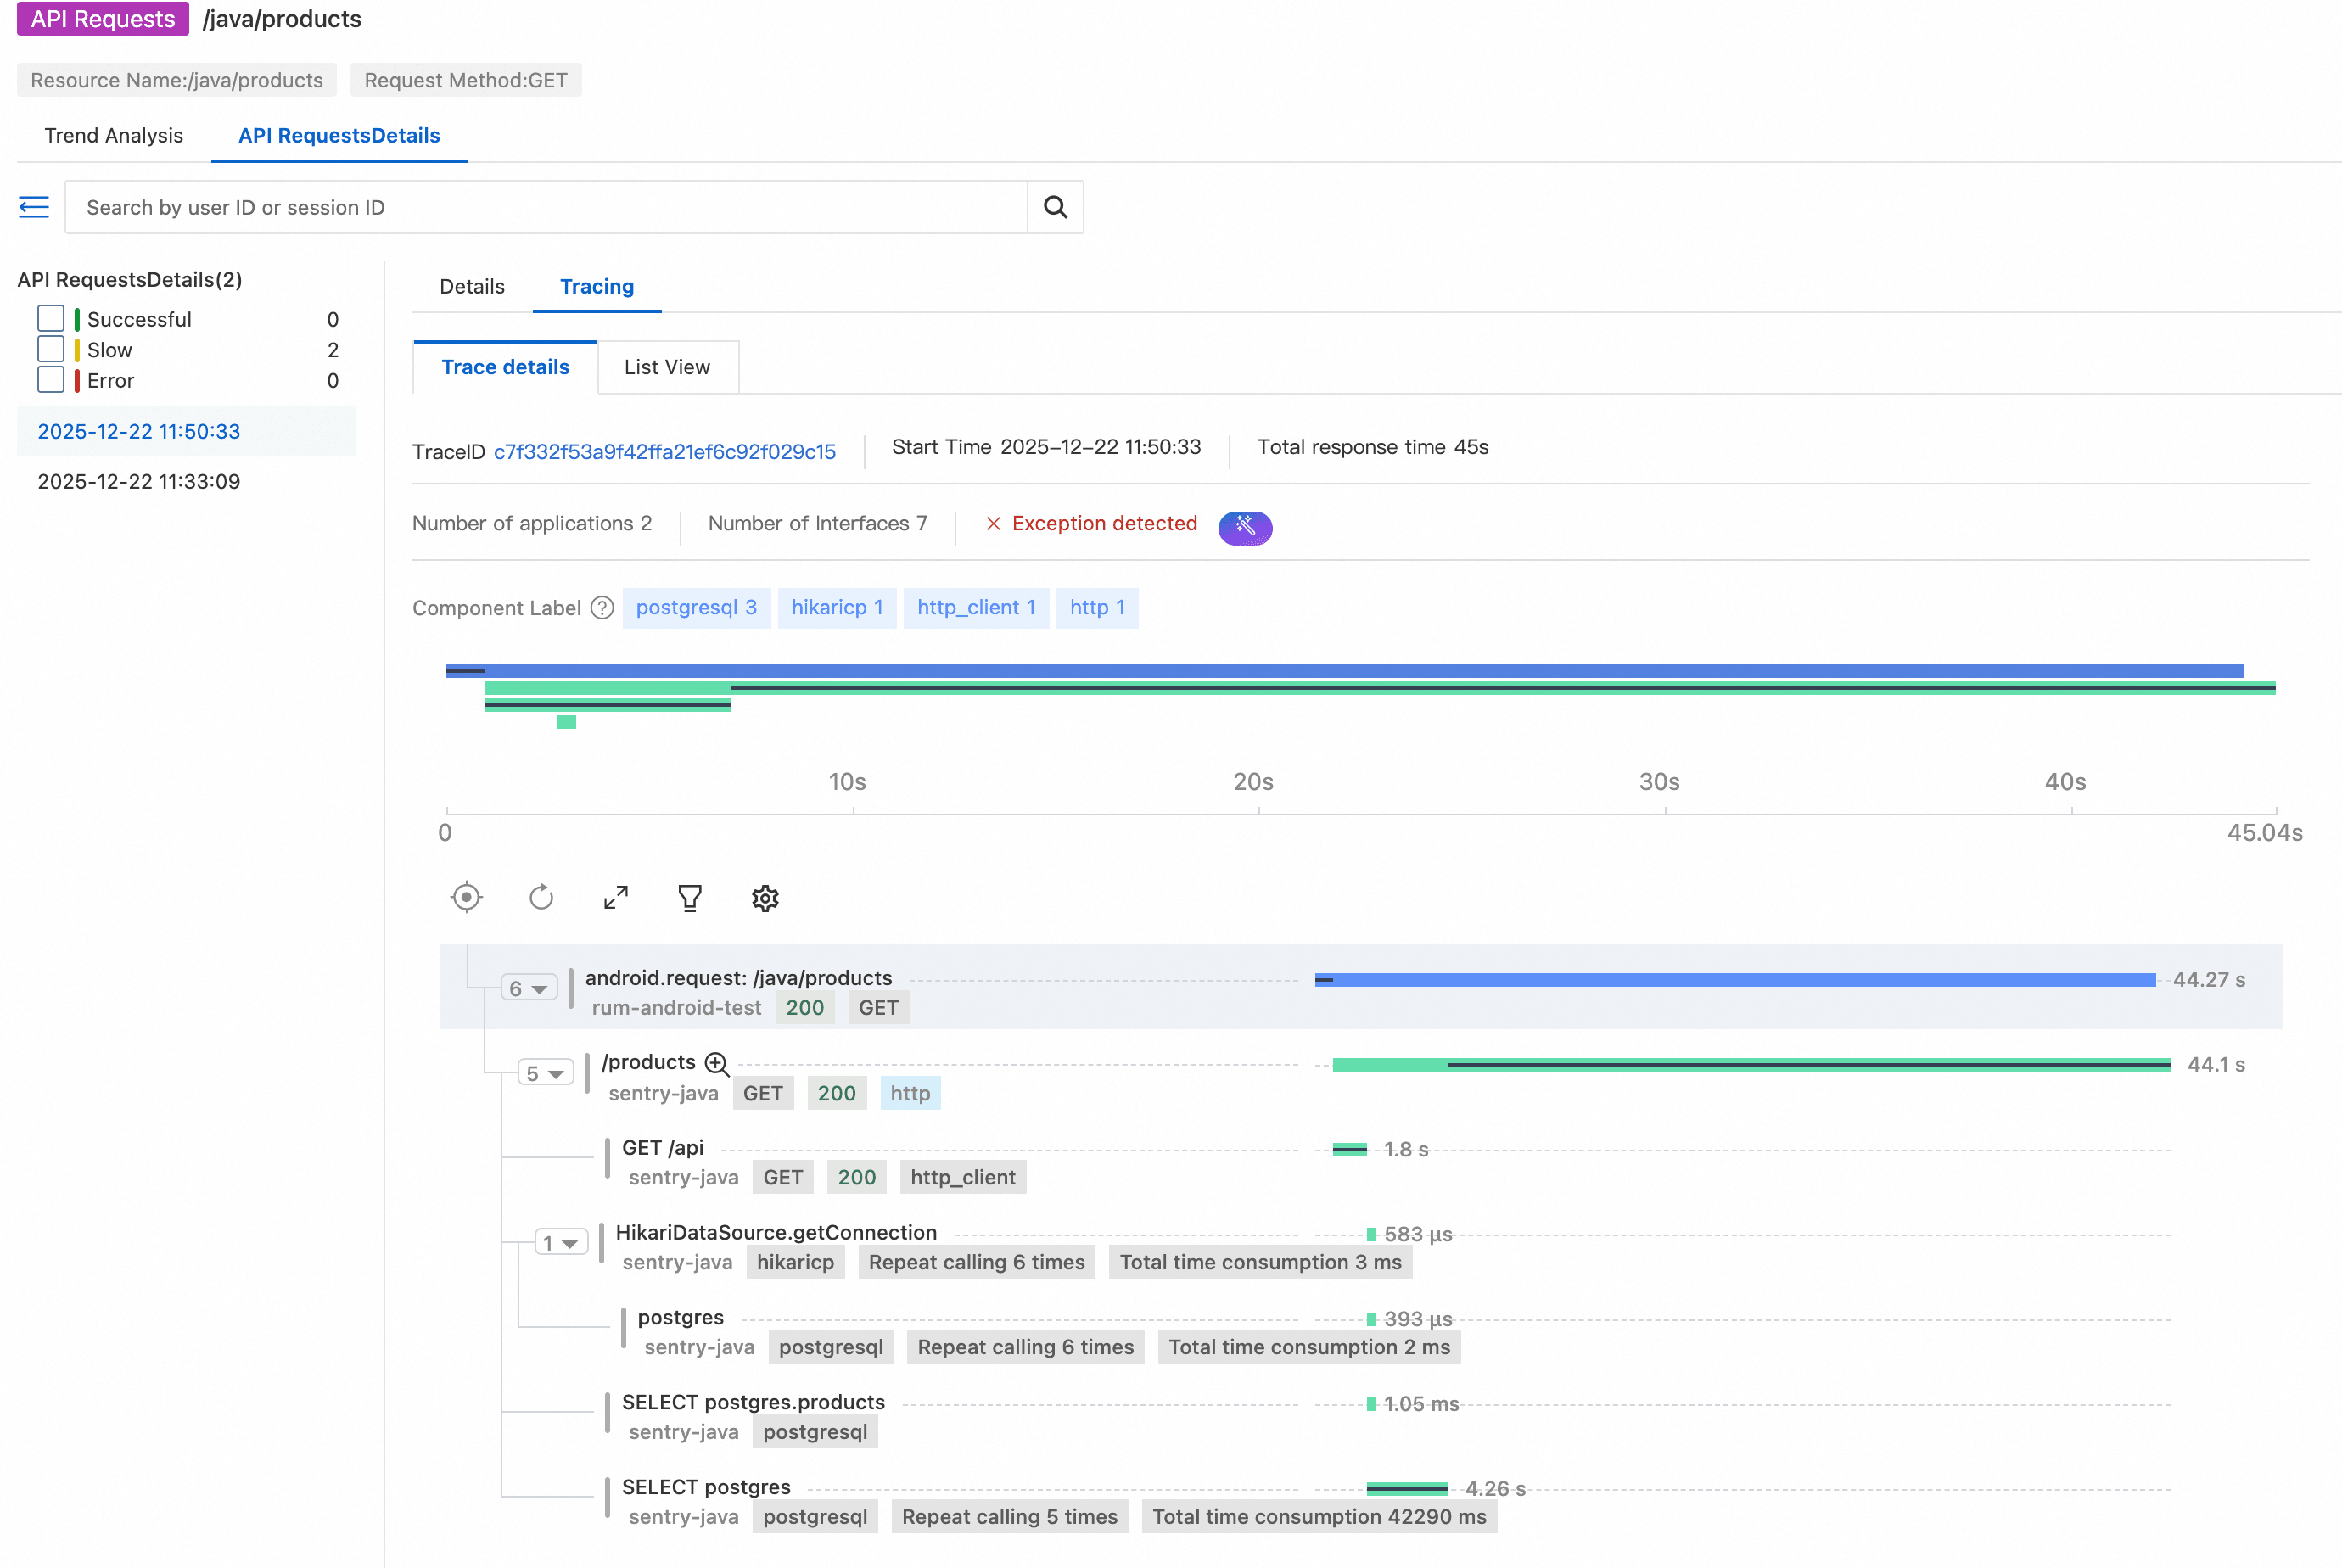Screen dimensions: 2342x1568
Task: Switch to the List View tab
Action: 667,367
